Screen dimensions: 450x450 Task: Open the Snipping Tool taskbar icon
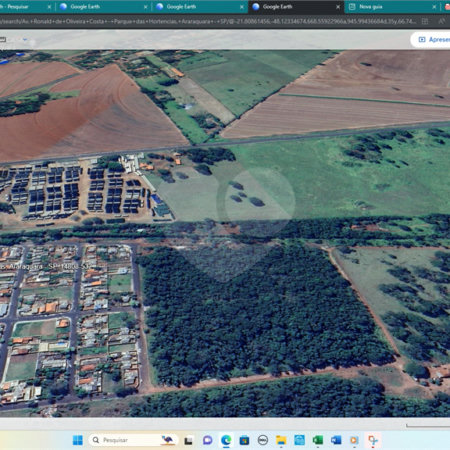pos(373,440)
